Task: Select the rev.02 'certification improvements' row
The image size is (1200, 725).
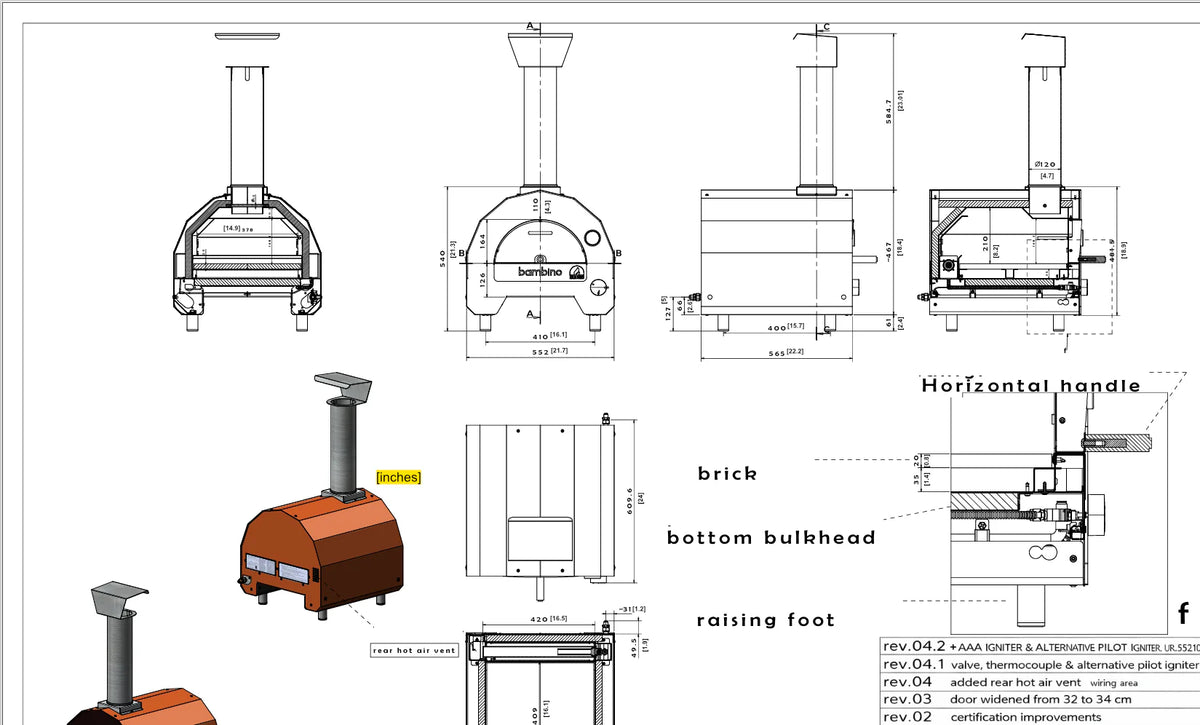Action: pyautogui.click(x=1040, y=716)
